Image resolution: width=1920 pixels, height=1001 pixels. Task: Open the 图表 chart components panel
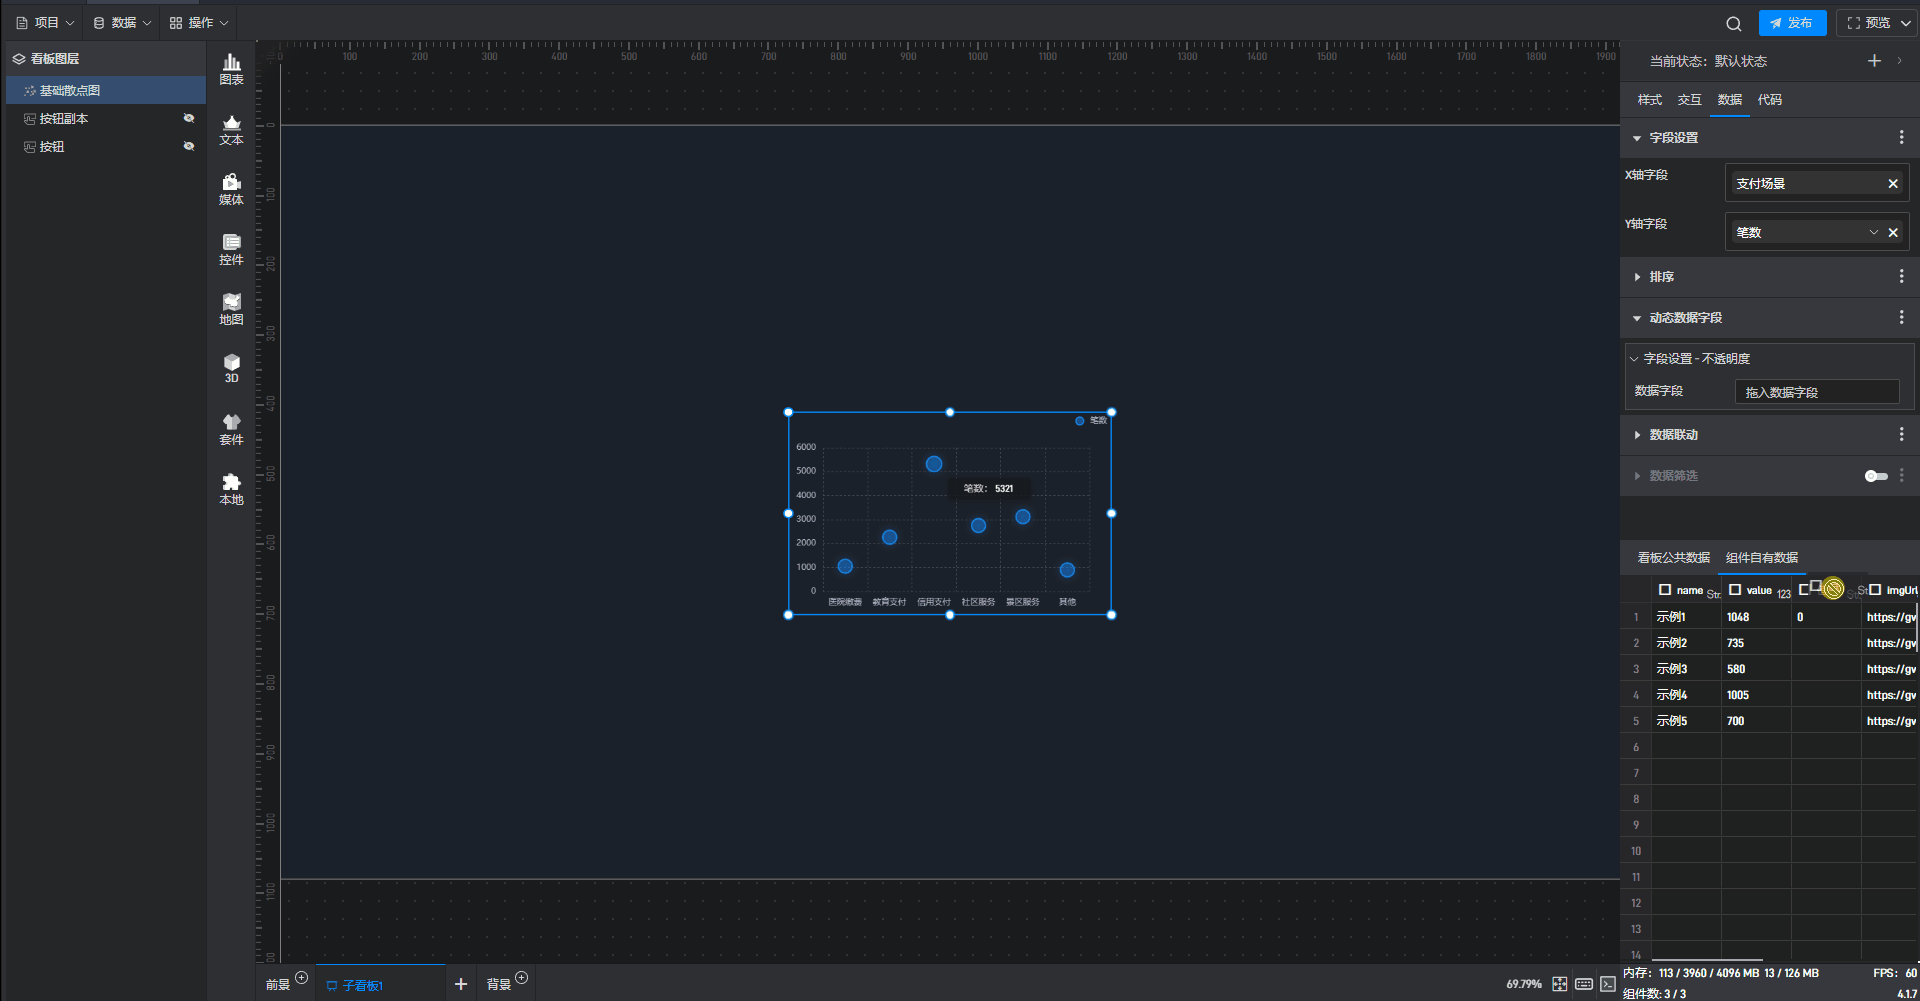[231, 69]
